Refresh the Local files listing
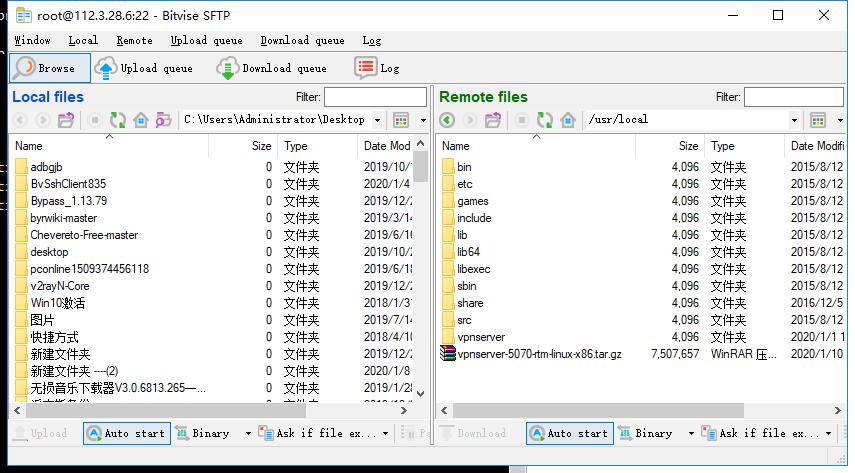Image resolution: width=855 pixels, height=473 pixels. coord(118,120)
